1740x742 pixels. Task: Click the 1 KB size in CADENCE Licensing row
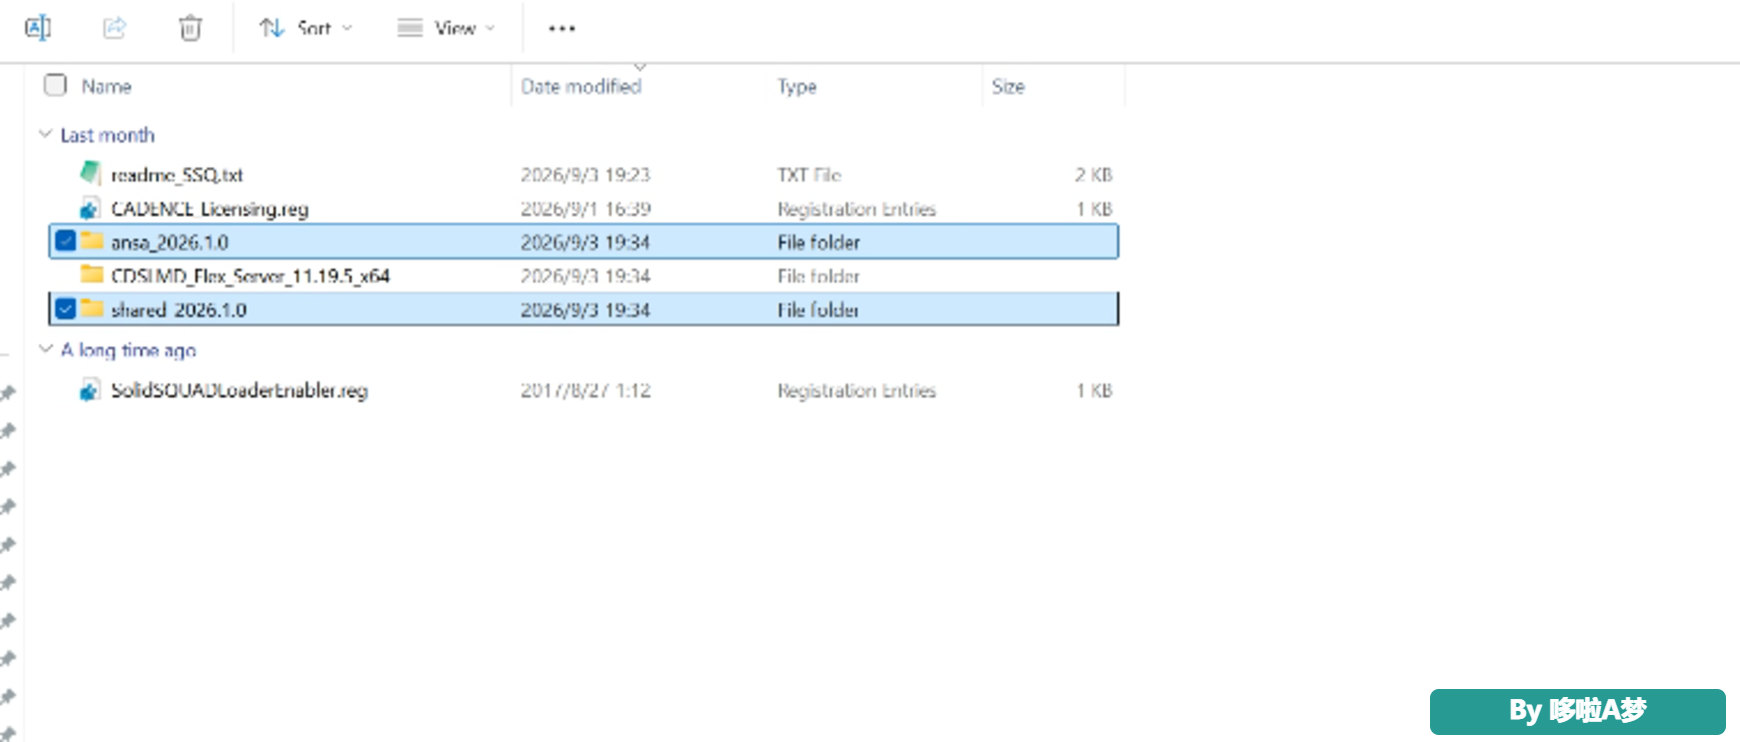point(1094,209)
